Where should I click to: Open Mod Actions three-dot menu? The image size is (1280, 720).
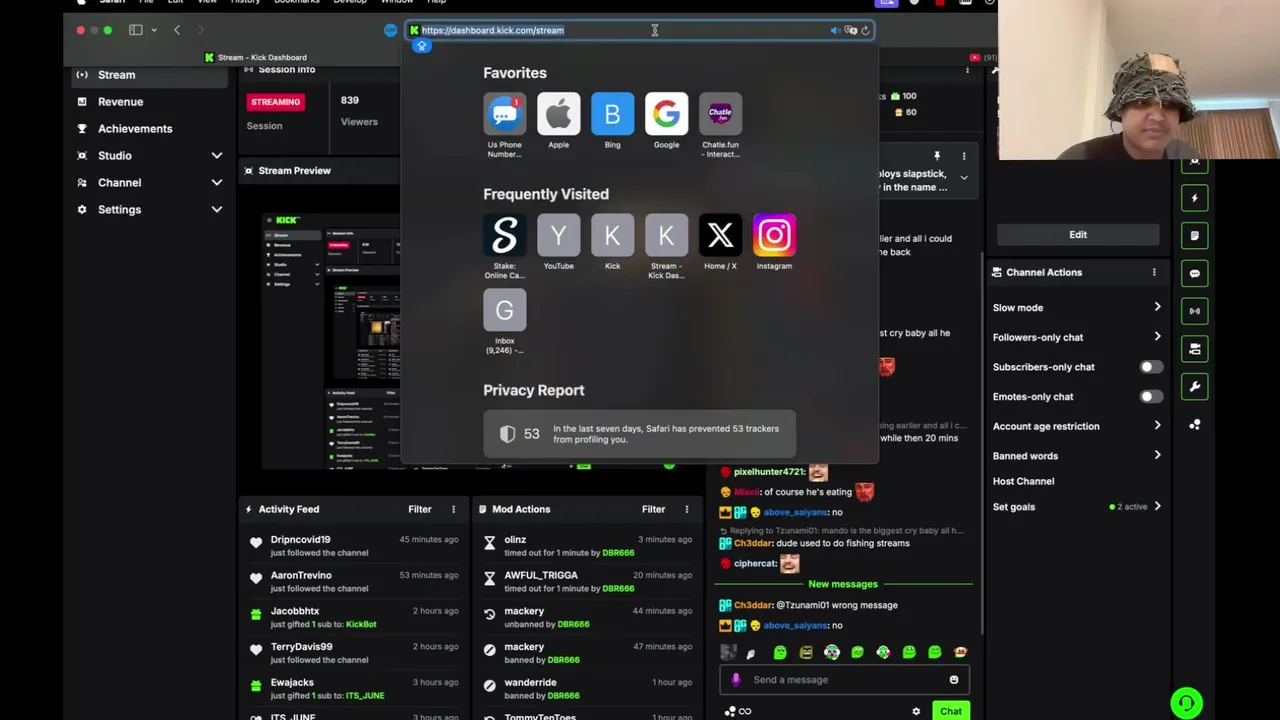pos(686,509)
